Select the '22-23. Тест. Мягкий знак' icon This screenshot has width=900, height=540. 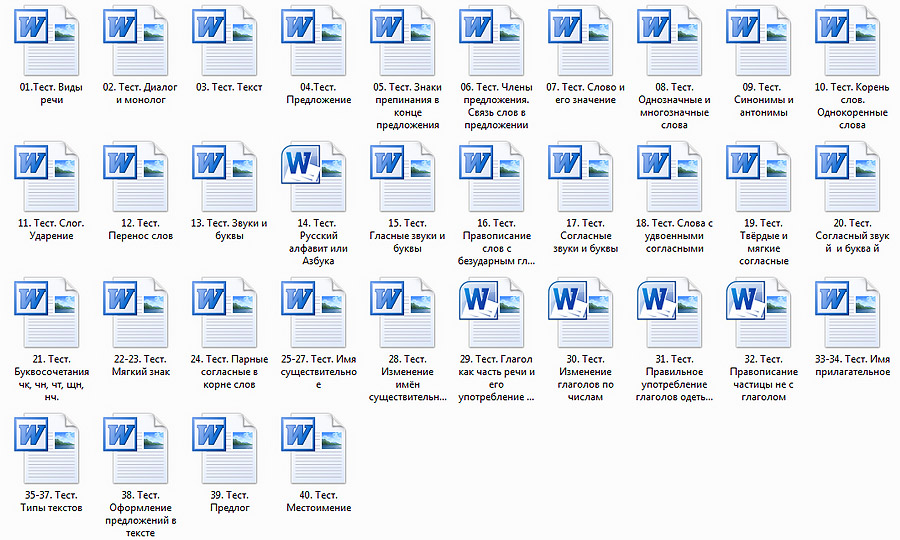click(136, 313)
